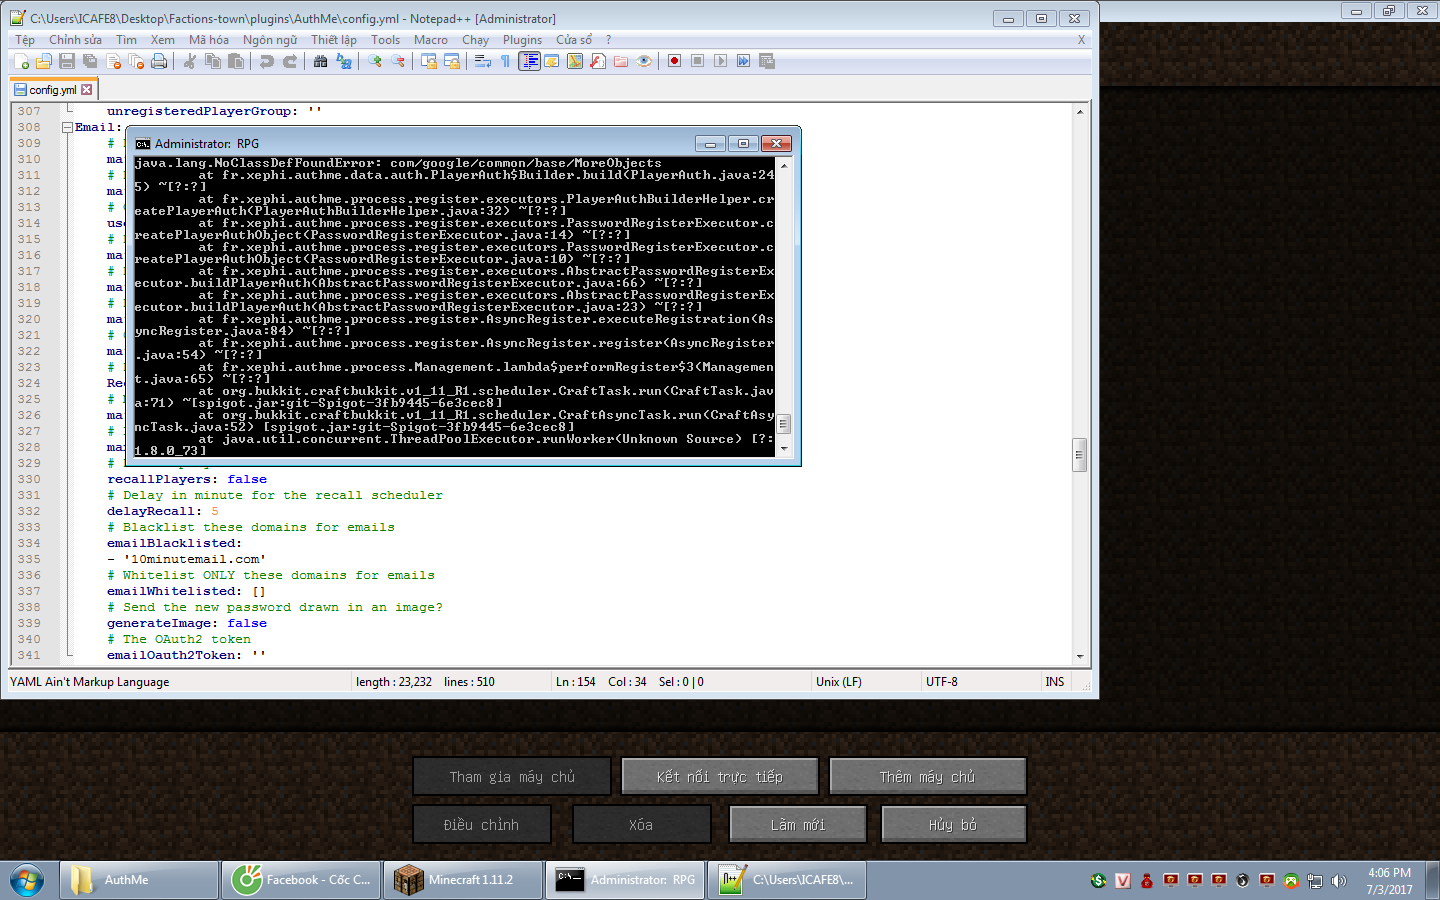This screenshot has height=900, width=1440.
Task: Click the Save file toolbar icon
Action: pyautogui.click(x=67, y=61)
